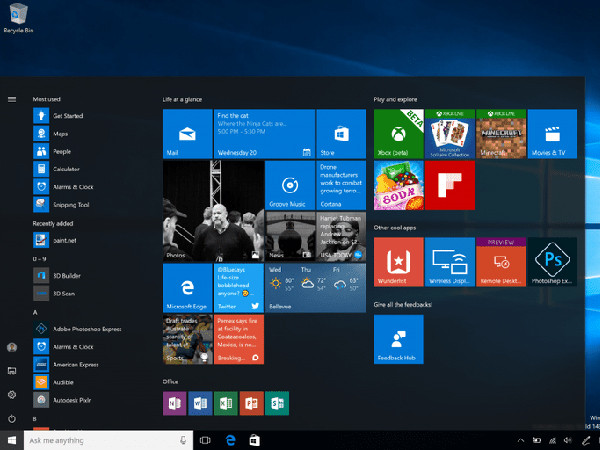This screenshot has width=600, height=450.
Task: Click the Office group title
Action: pyautogui.click(x=170, y=382)
